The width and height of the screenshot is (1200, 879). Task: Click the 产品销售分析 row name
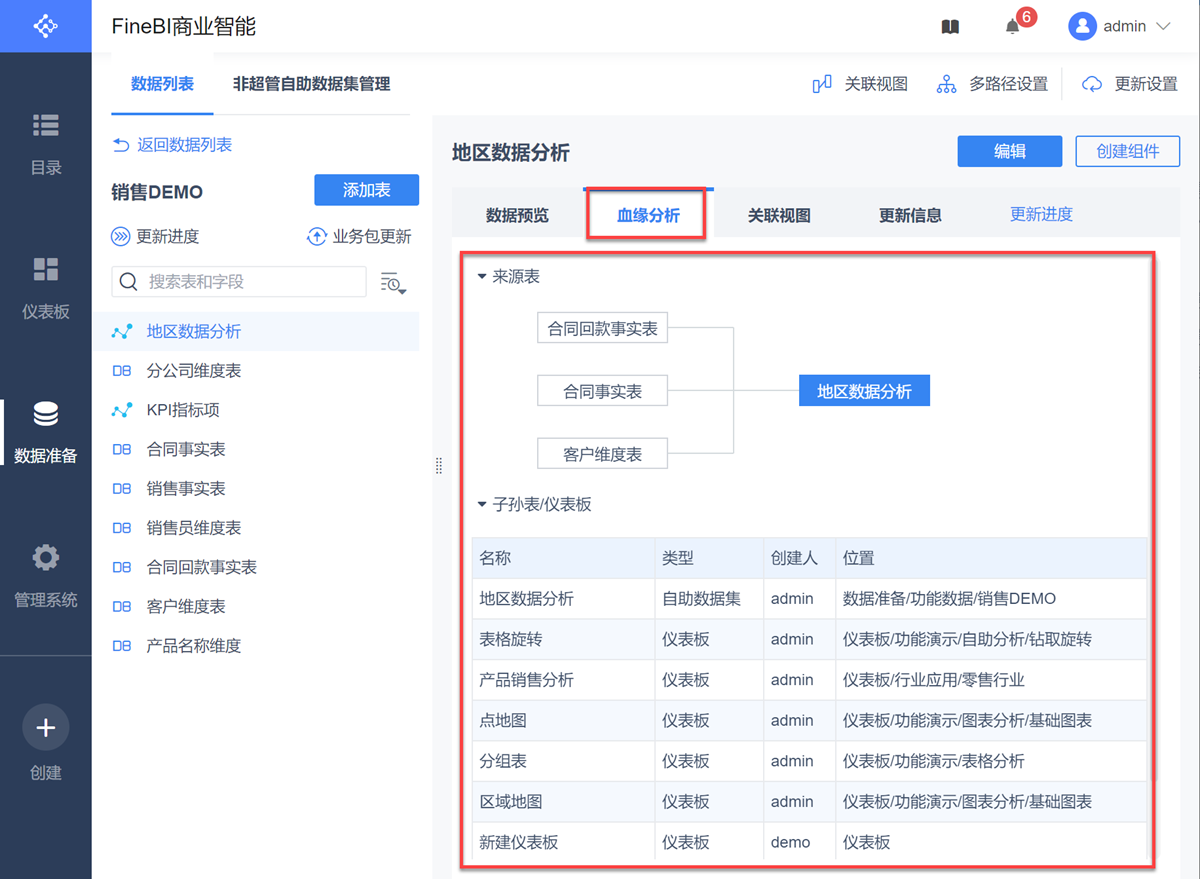526,680
